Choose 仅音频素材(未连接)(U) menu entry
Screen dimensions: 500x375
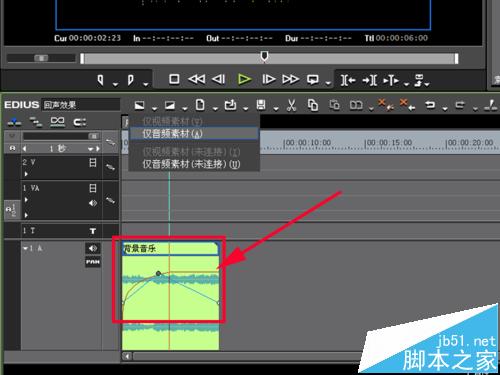(x=194, y=164)
